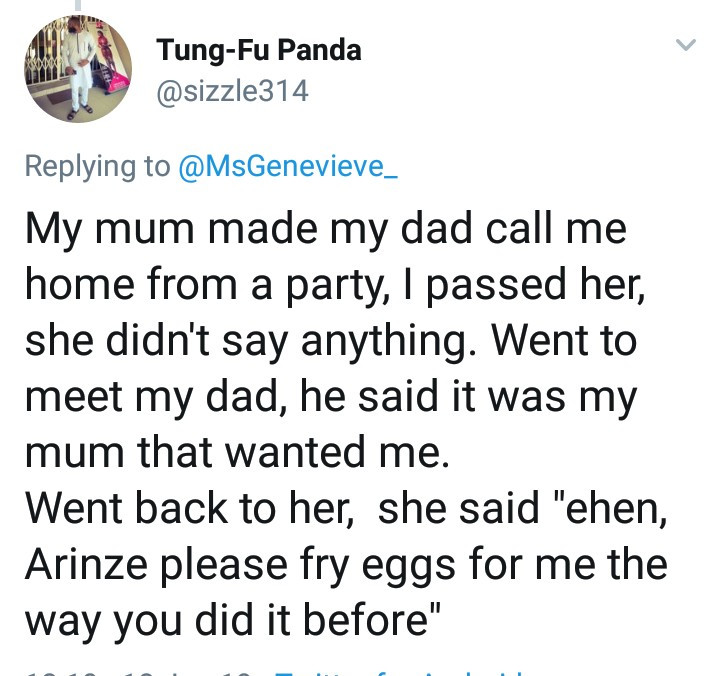Select the tweet timestamp at the bottom
Image resolution: width=720 pixels, height=676 pixels.
pyautogui.click(x=138, y=673)
